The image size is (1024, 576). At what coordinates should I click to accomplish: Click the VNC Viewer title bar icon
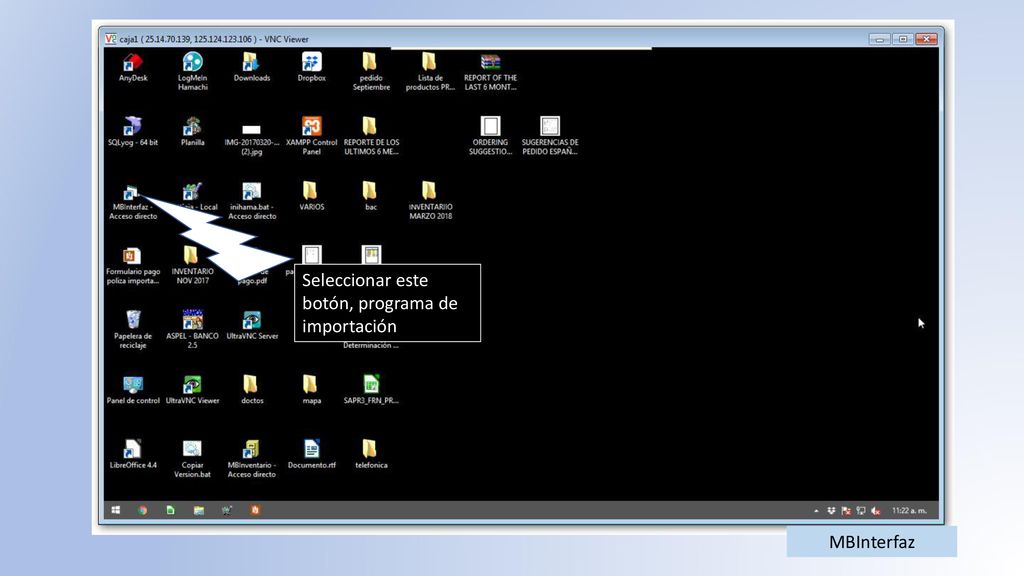[110, 39]
